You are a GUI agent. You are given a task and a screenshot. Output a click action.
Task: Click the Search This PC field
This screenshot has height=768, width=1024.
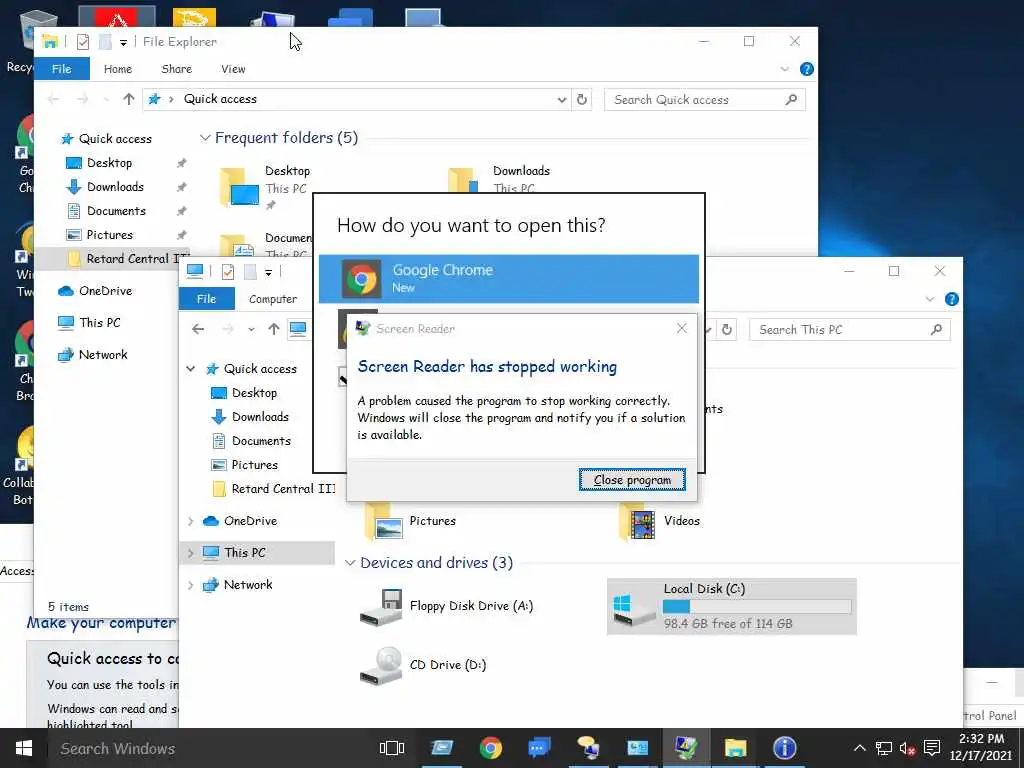(x=850, y=330)
